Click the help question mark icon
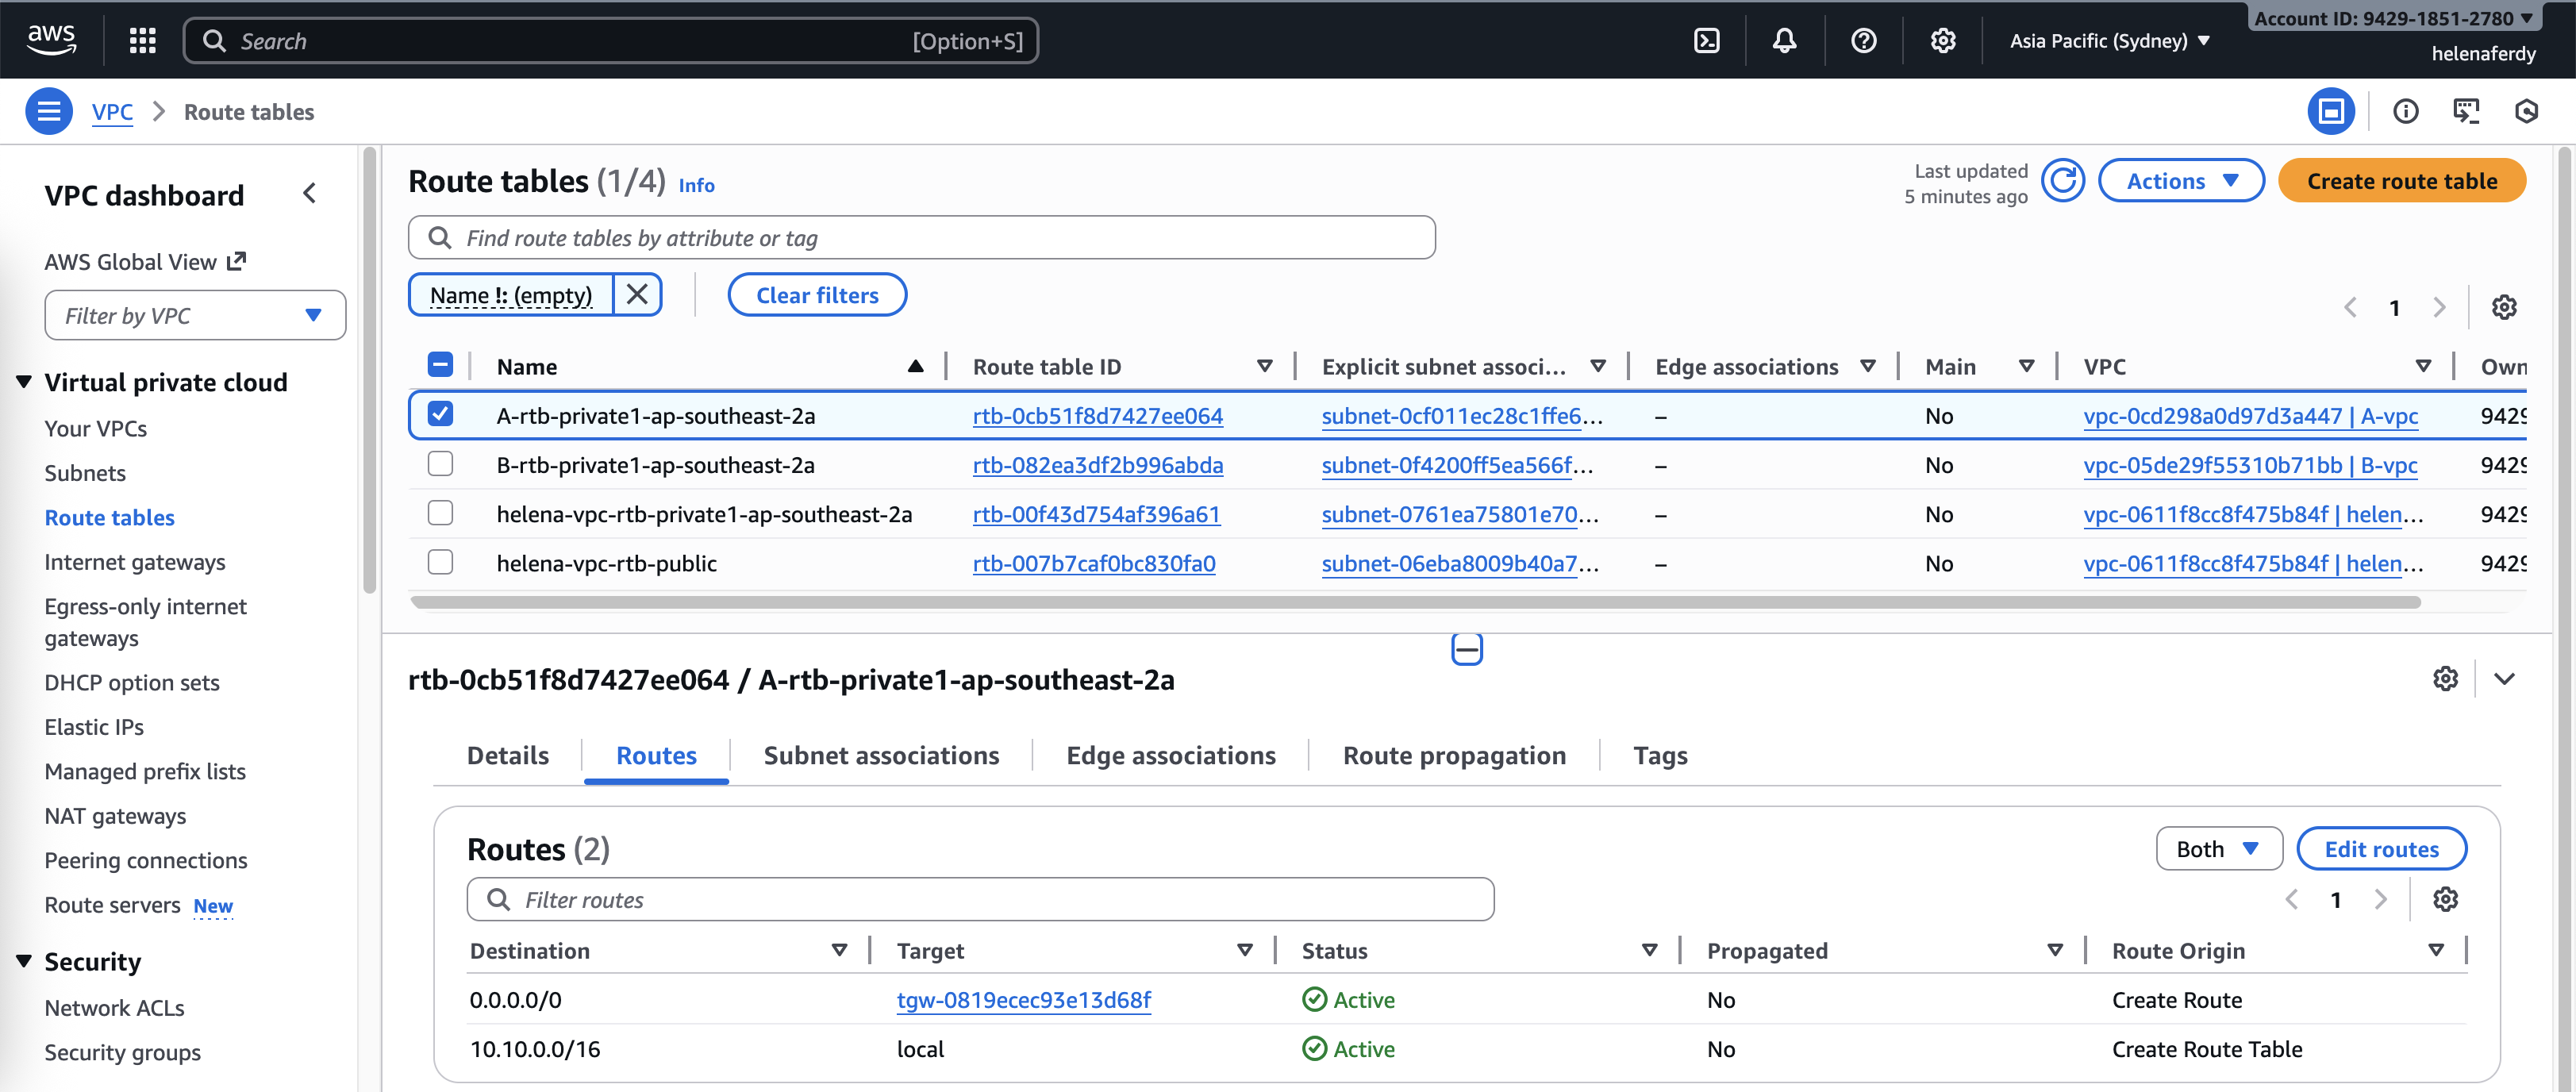Screen dimensions: 2576x1092 (1863, 41)
